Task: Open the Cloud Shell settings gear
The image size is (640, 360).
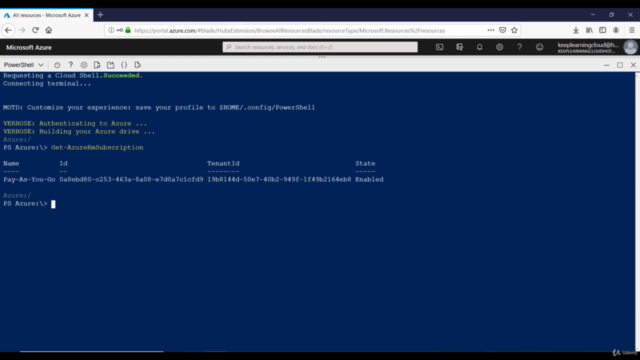Action: (x=84, y=65)
